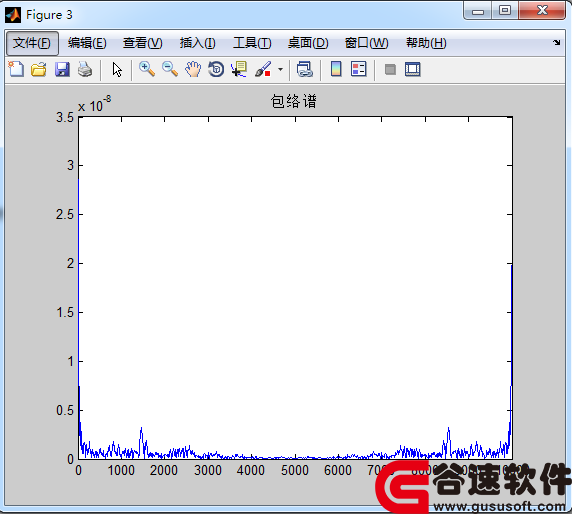The height and width of the screenshot is (514, 572).
Task: Open the 编辑(E) menu
Action: tap(87, 43)
